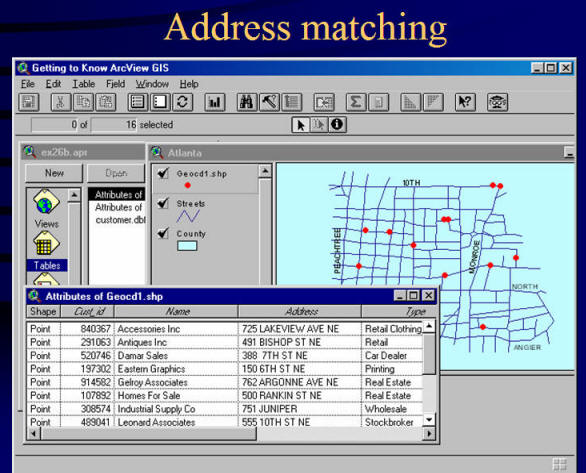Click the Save Project toolbar icon
The width and height of the screenshot is (586, 473).
[29, 102]
